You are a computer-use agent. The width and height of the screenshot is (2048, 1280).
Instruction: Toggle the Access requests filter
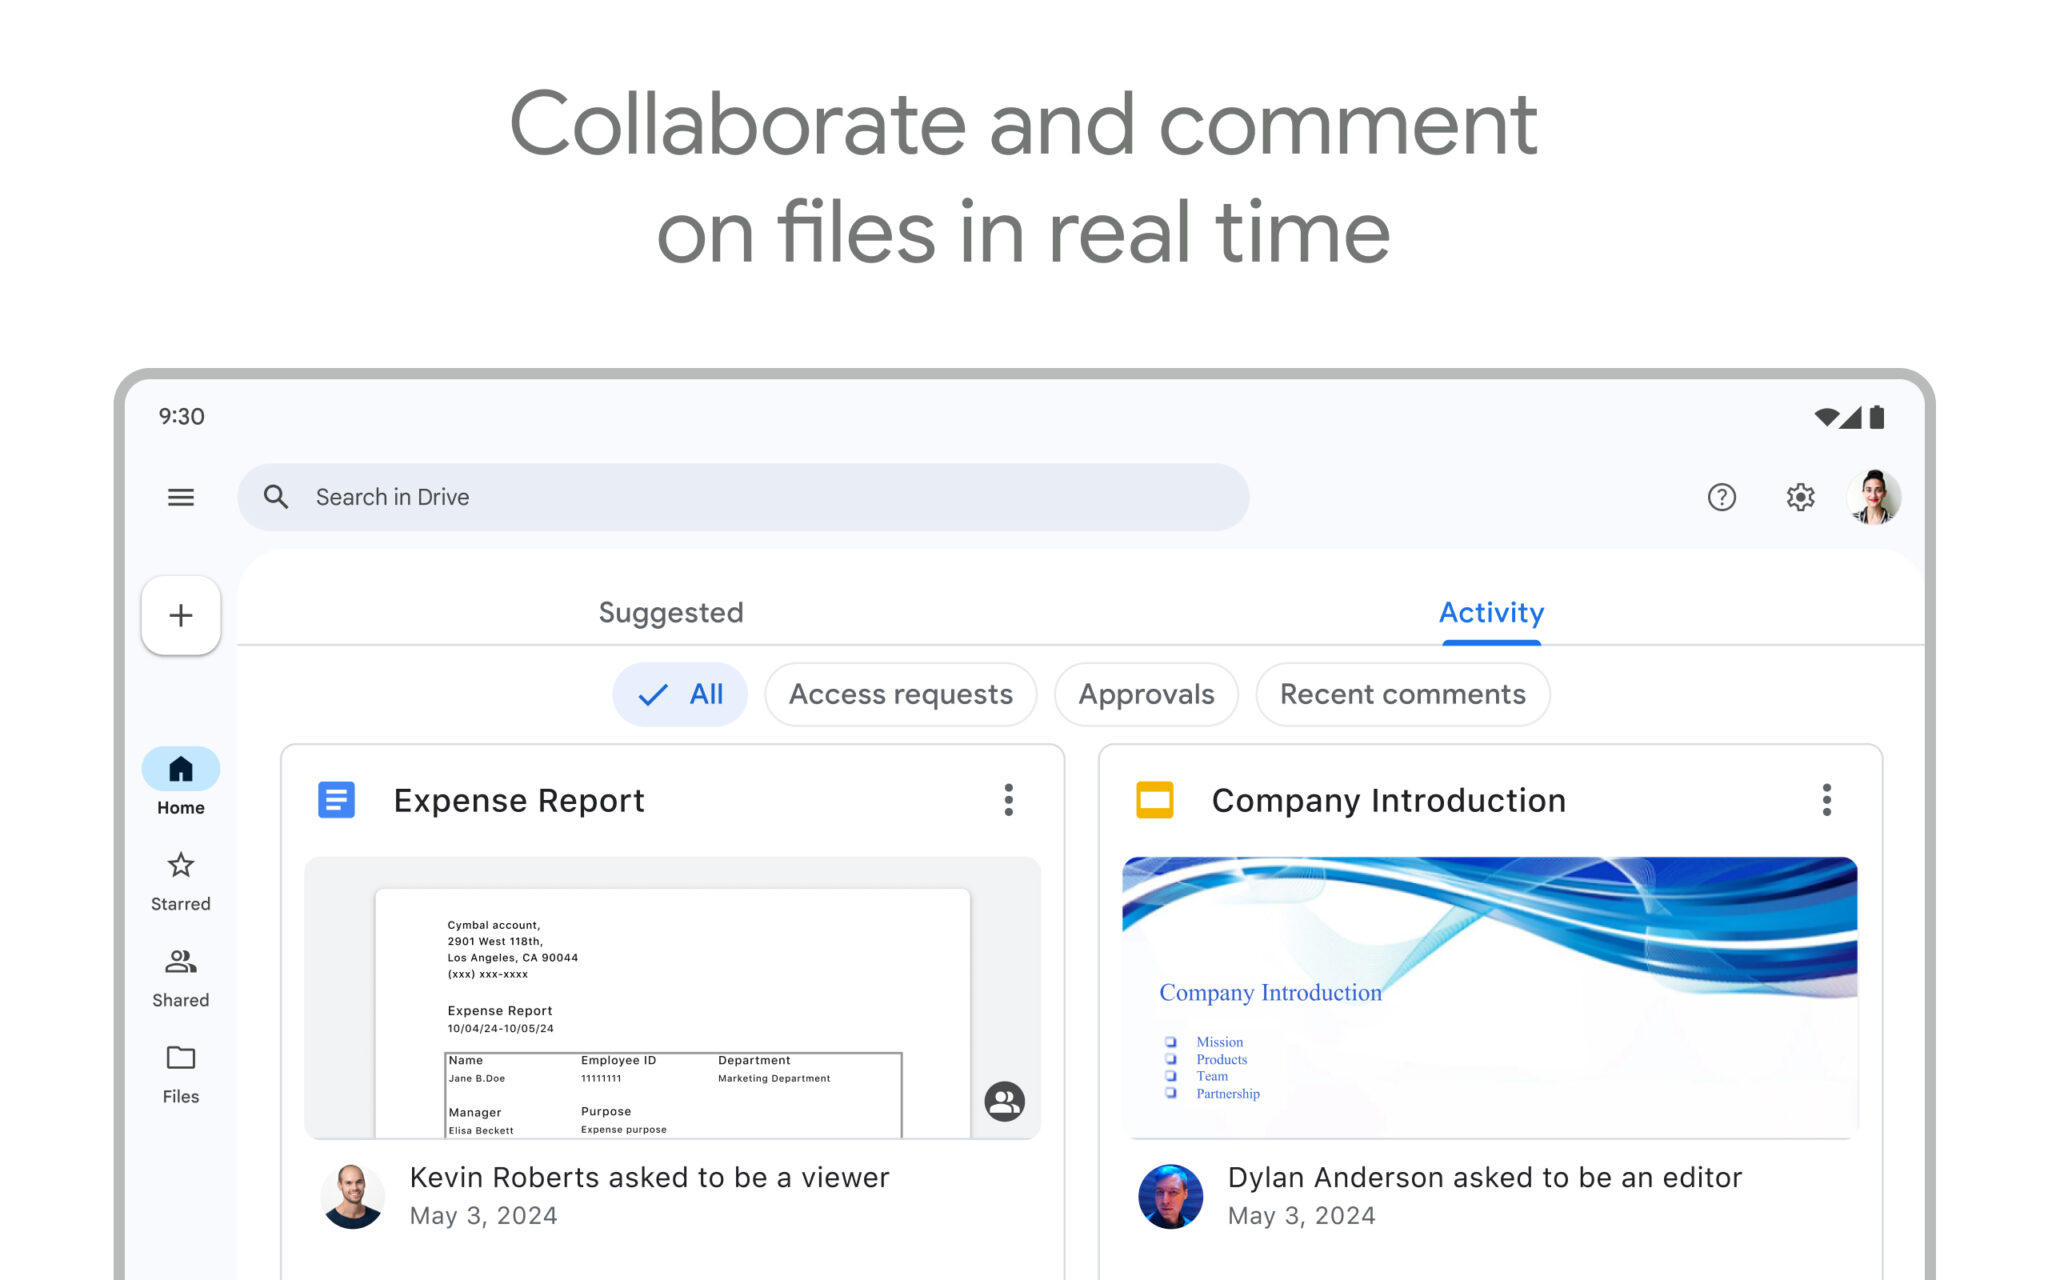(x=900, y=694)
